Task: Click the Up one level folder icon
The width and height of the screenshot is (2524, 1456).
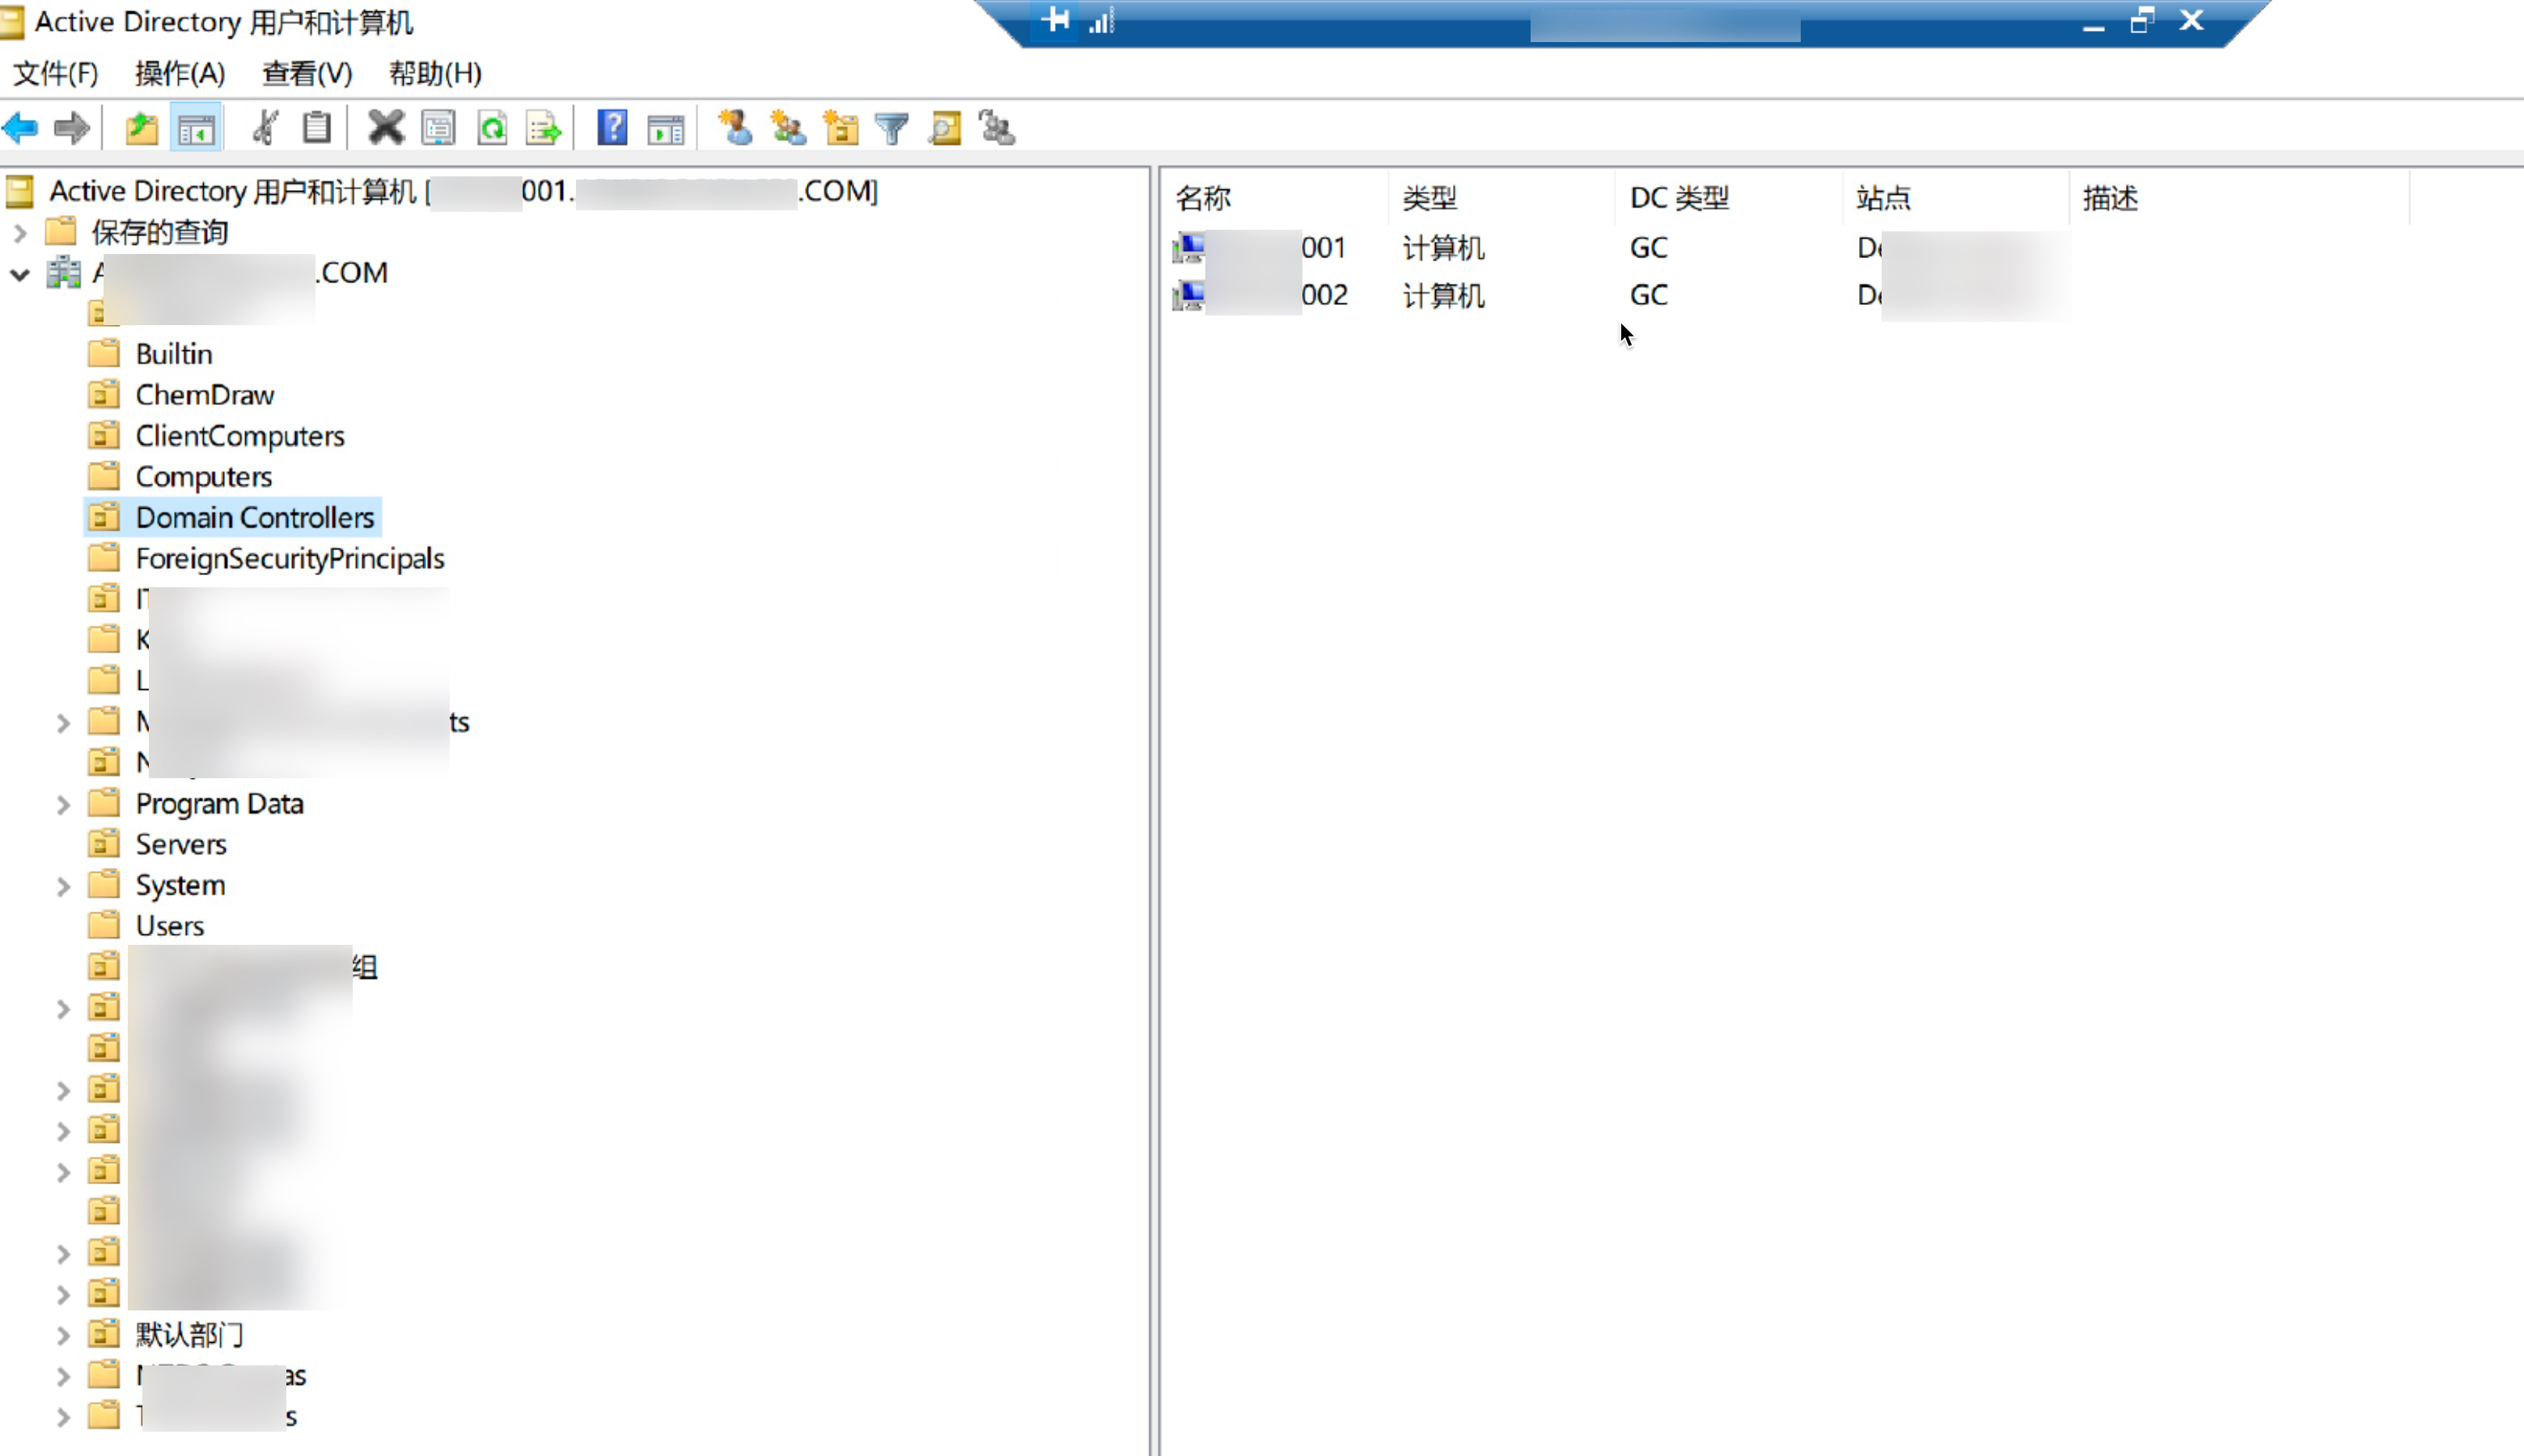Action: [x=142, y=128]
